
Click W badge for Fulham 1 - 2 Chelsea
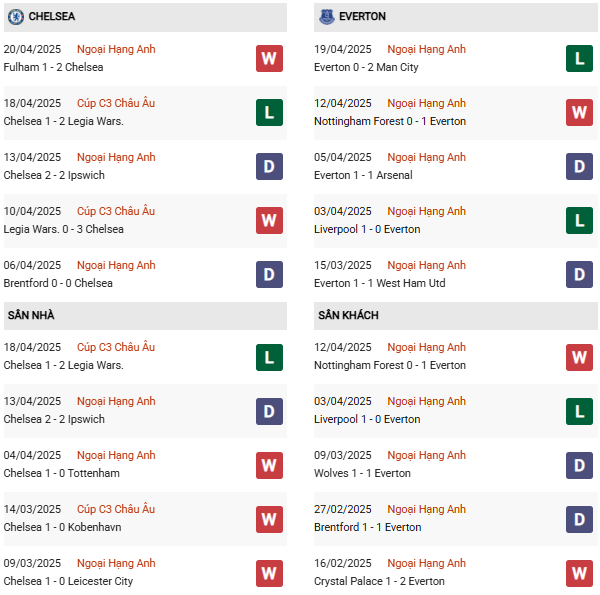pos(269,59)
